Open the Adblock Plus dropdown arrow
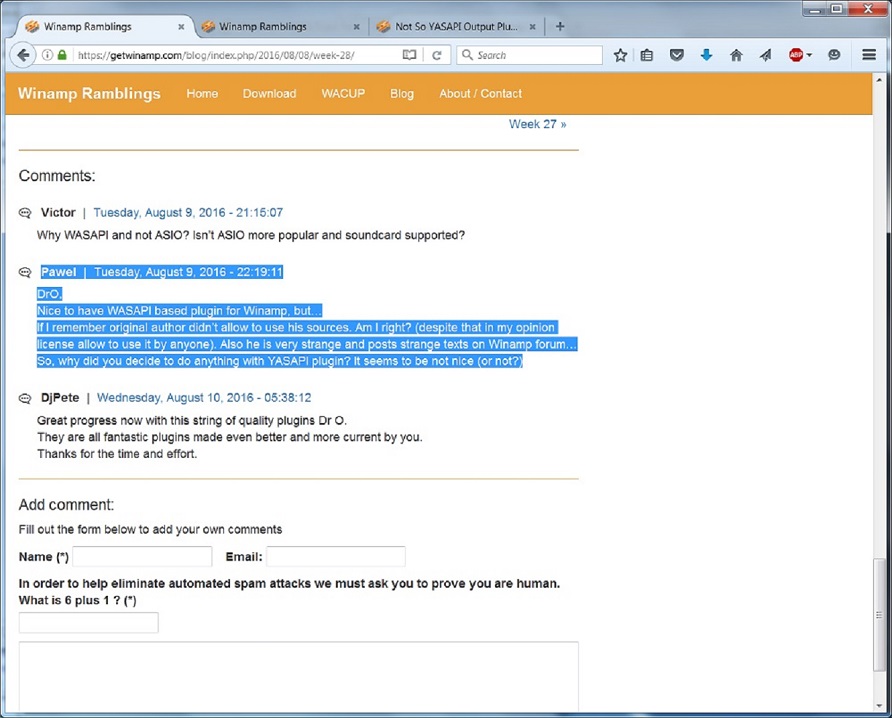This screenshot has height=718, width=892. click(x=809, y=56)
